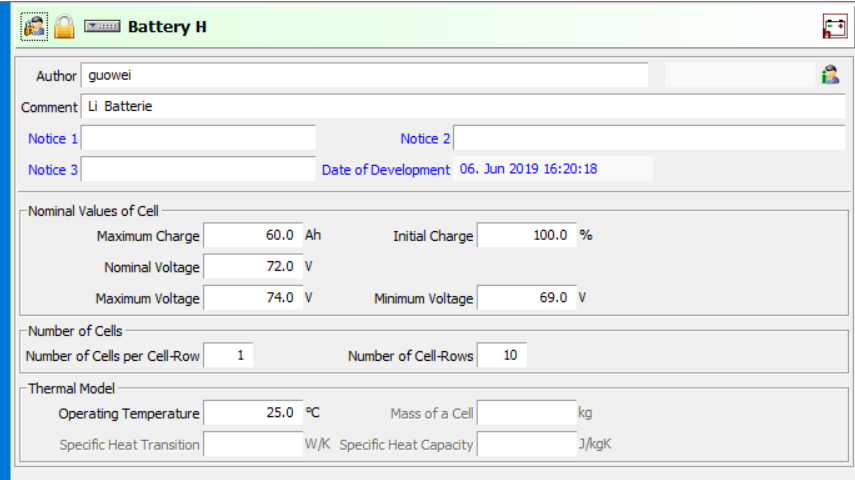Select the Number of Cell-Rows field
The height and width of the screenshot is (480, 855).
(x=502, y=356)
